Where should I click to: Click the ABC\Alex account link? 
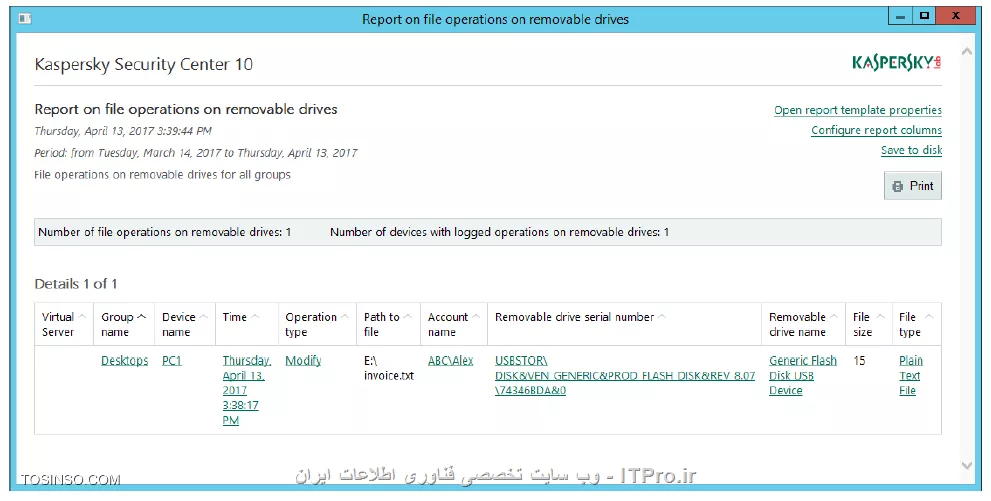point(451,361)
